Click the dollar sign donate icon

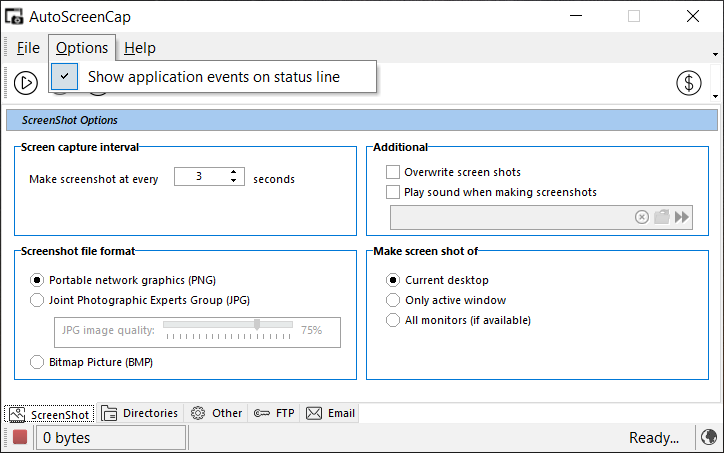(x=688, y=83)
